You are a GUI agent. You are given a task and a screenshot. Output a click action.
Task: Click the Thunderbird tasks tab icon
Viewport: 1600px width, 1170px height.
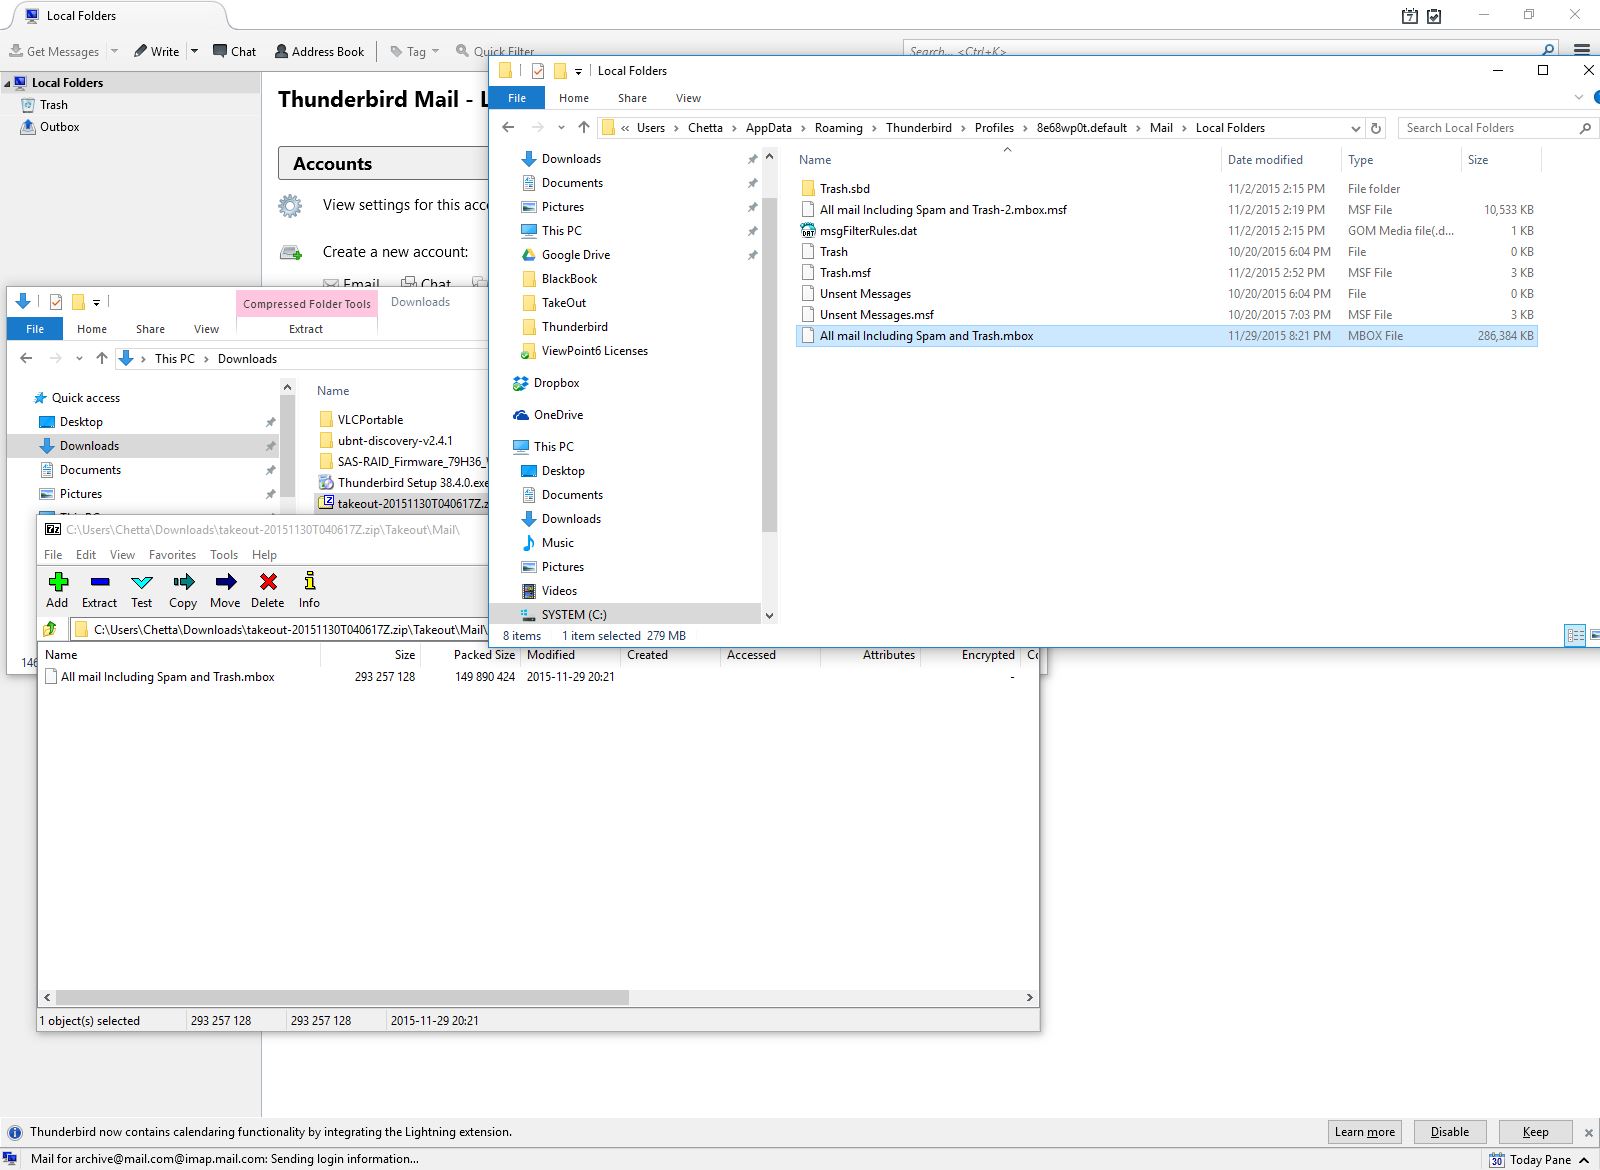1434,16
